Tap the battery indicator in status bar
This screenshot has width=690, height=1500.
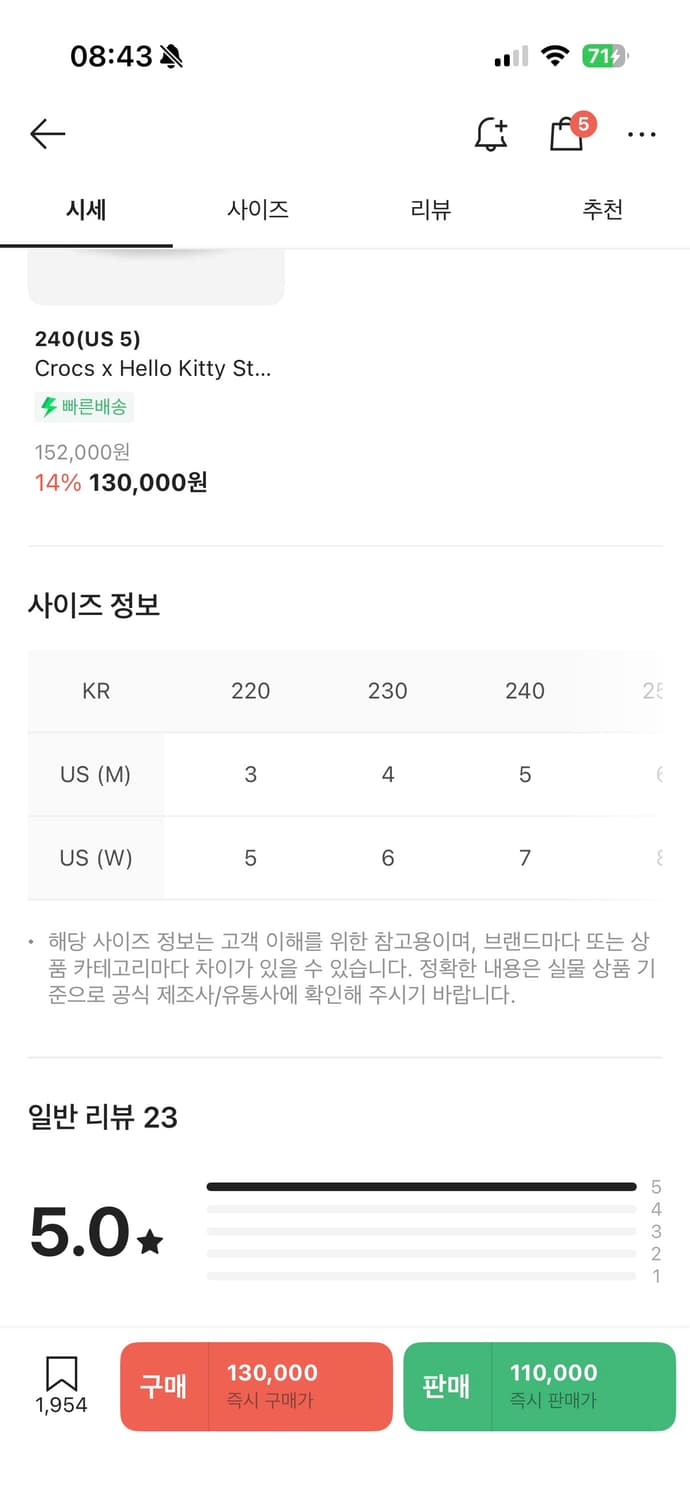[604, 56]
